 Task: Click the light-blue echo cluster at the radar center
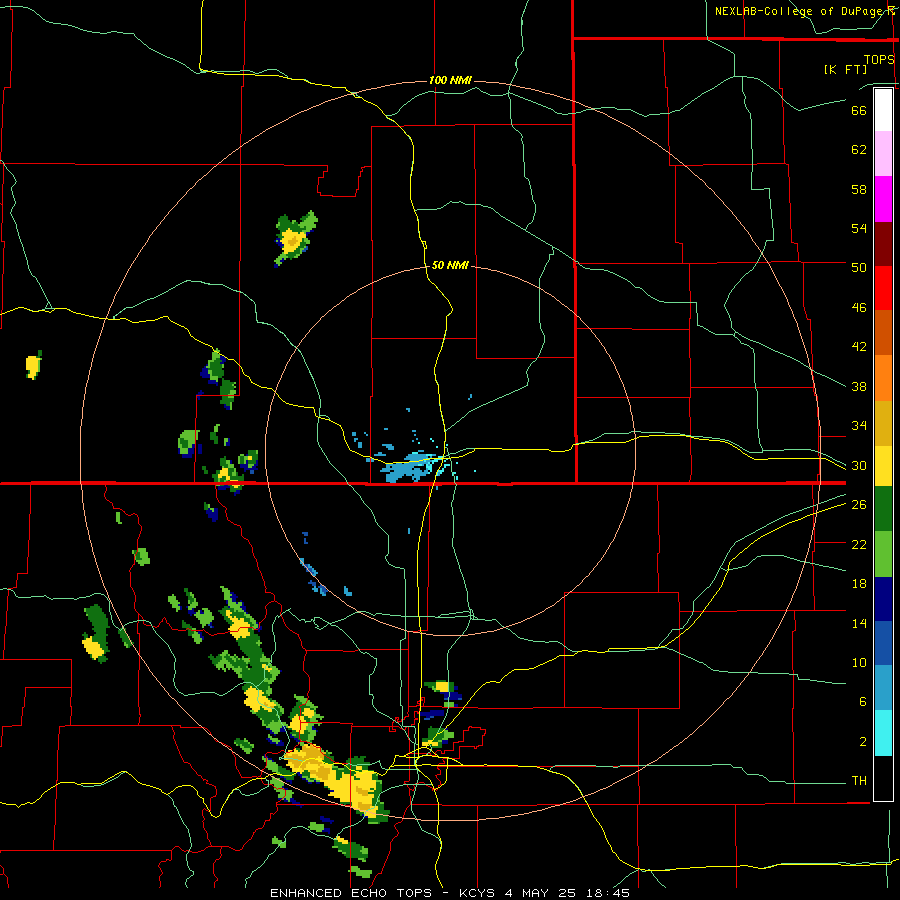pos(409,466)
